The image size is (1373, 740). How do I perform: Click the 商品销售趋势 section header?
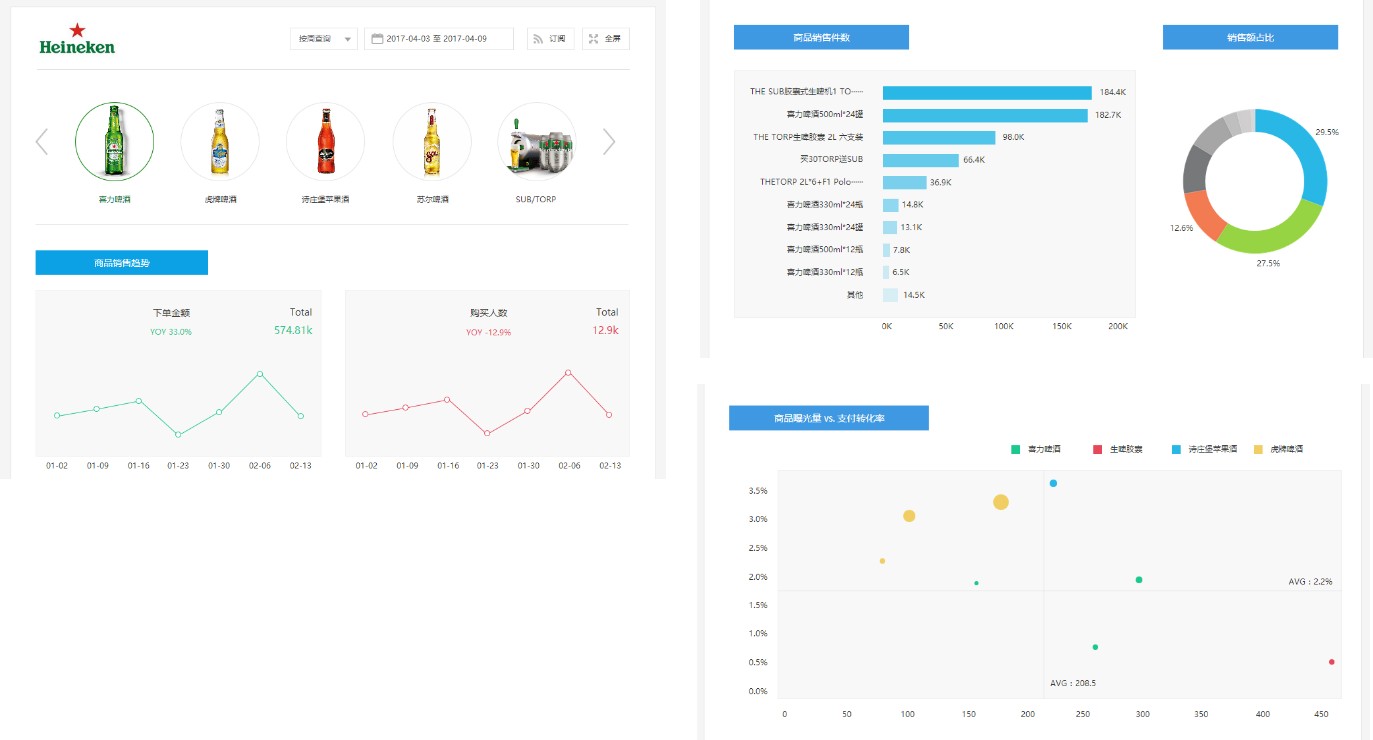click(122, 262)
